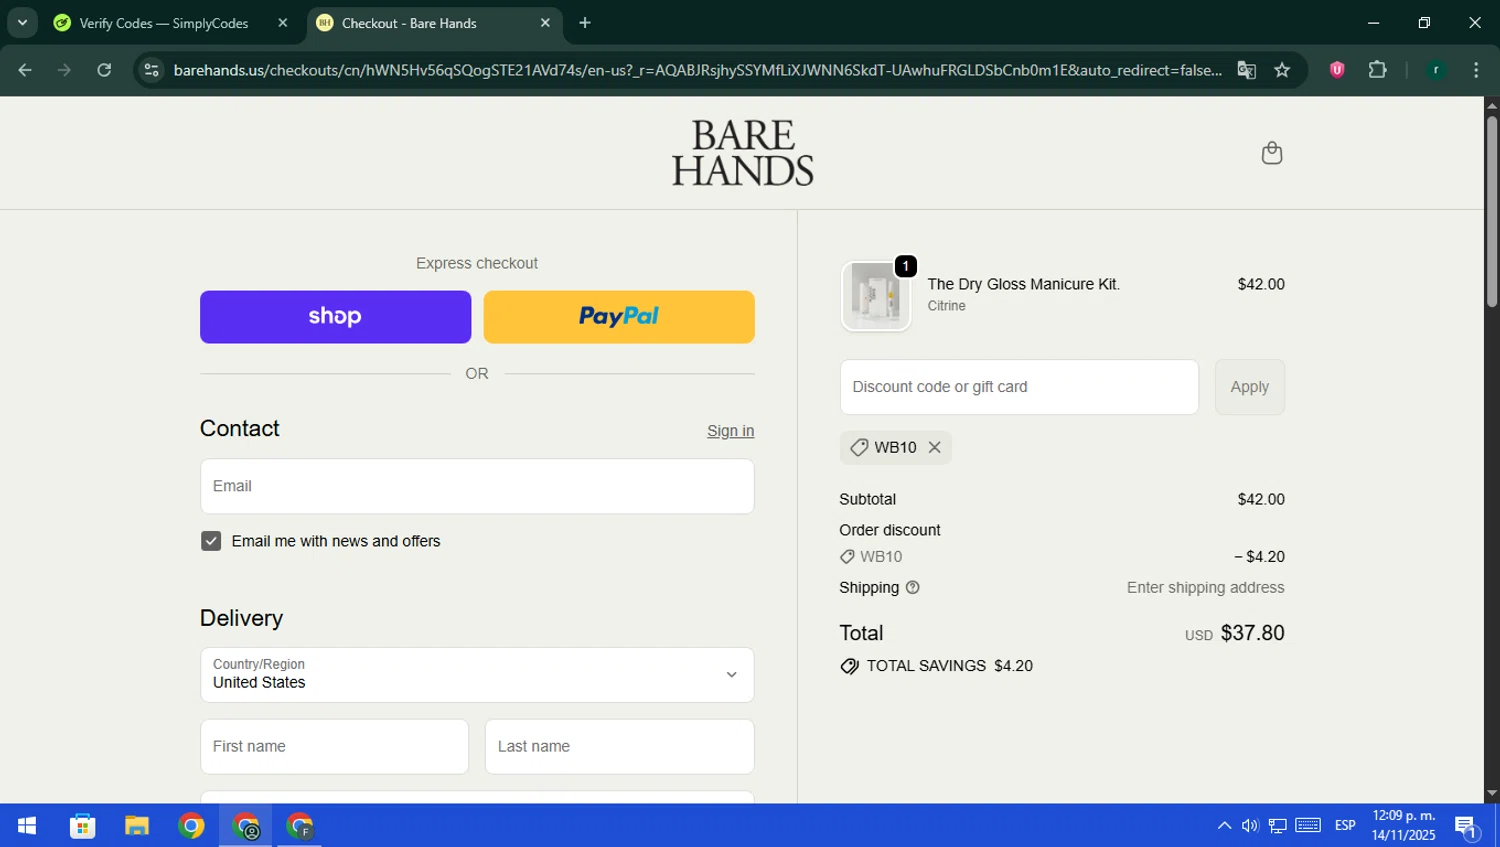
Task: Open File Explorer from the taskbar
Action: [137, 826]
